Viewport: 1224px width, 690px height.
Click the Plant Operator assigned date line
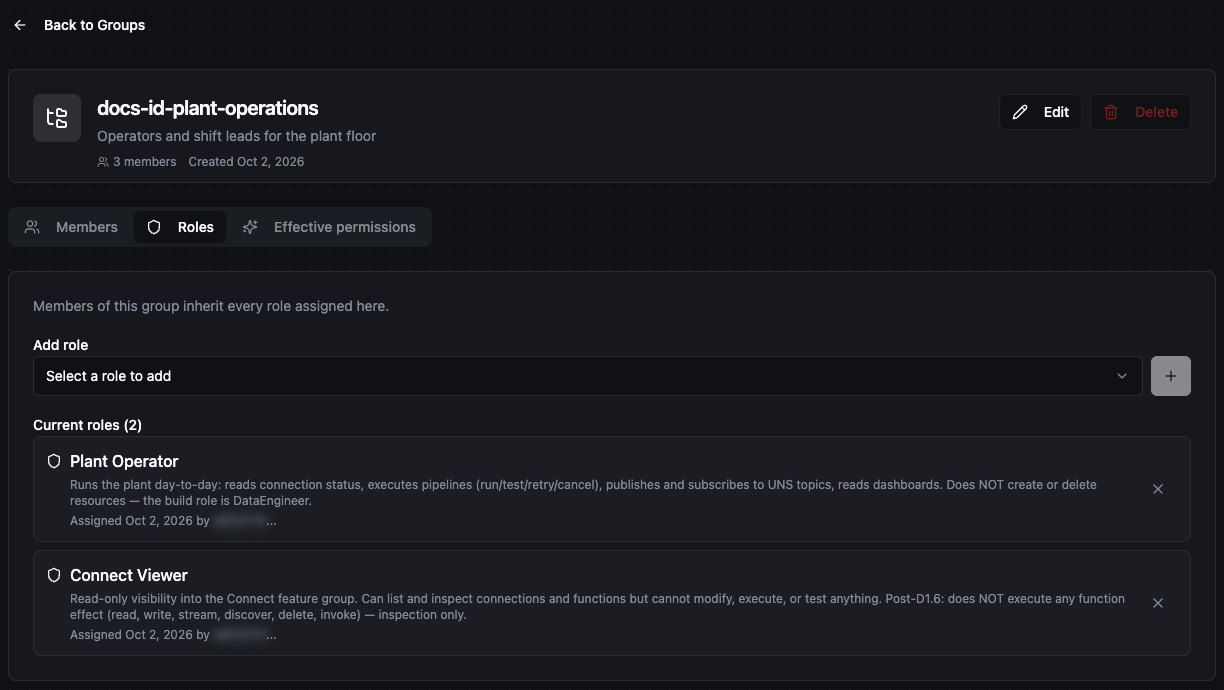tap(173, 521)
